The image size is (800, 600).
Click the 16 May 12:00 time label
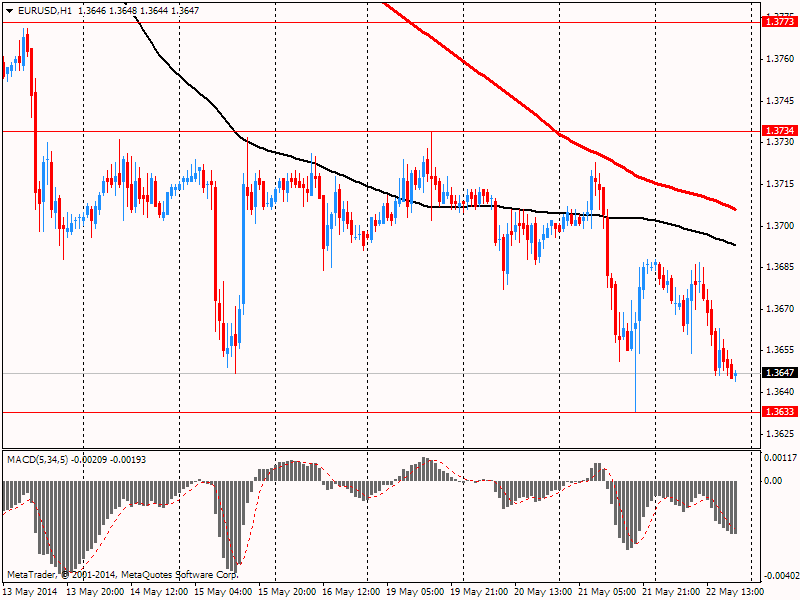351,592
